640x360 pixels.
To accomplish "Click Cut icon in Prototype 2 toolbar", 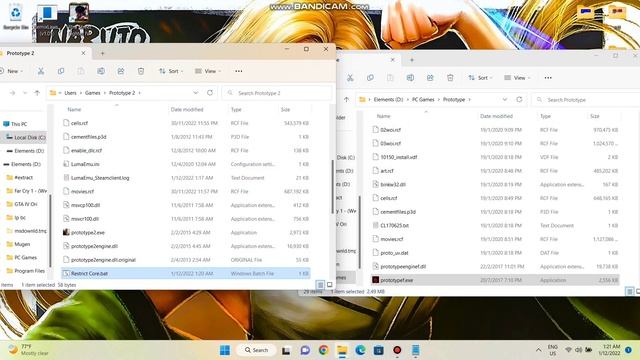I will pos(41,71).
